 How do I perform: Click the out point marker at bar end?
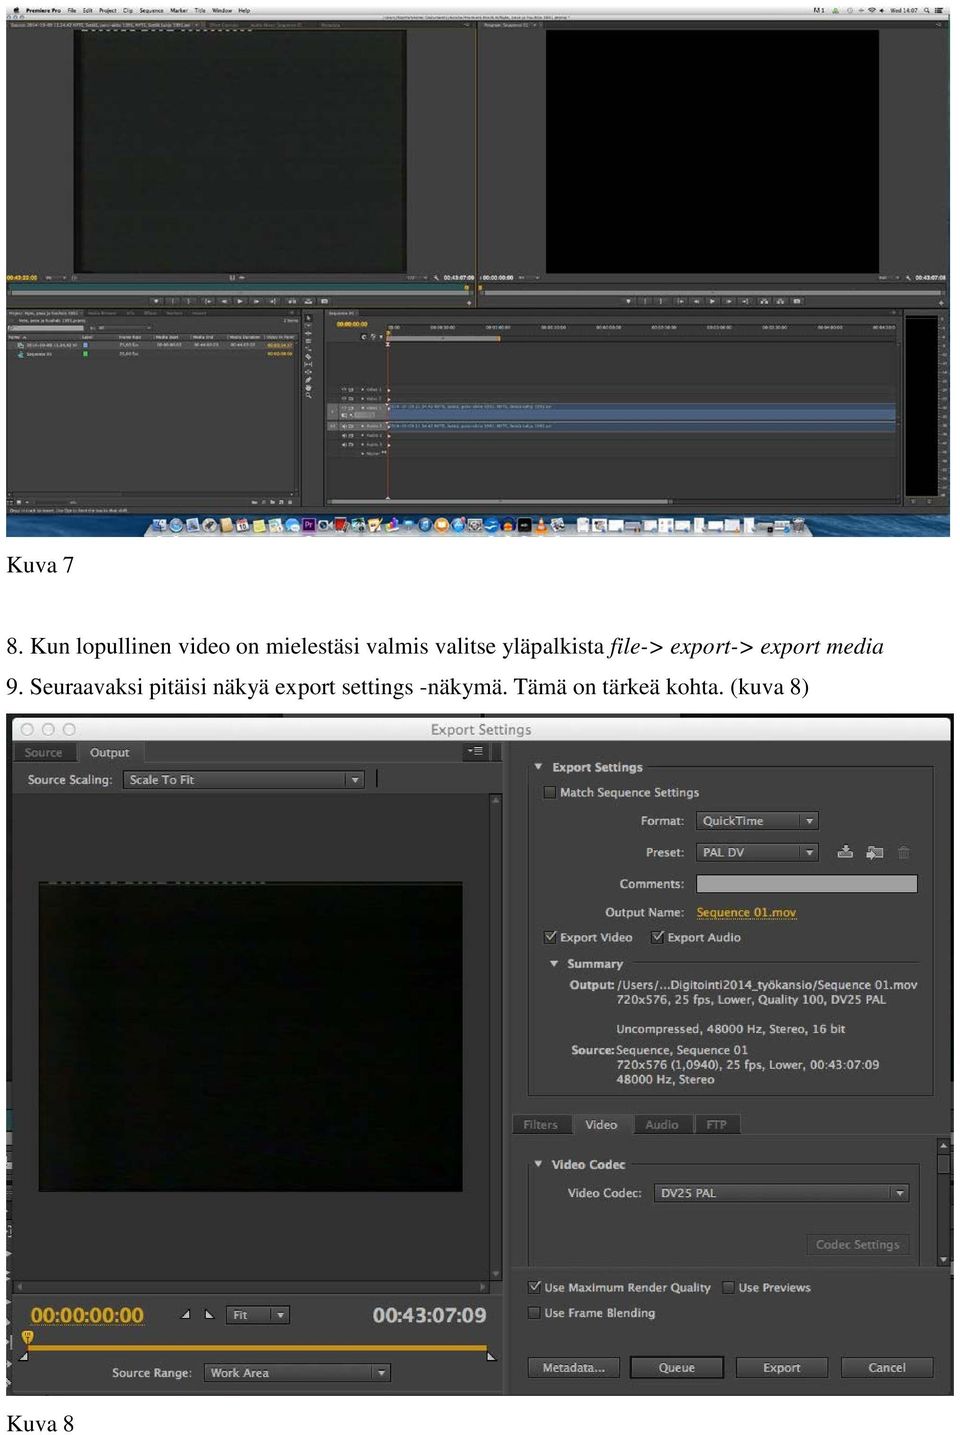click(491, 1355)
